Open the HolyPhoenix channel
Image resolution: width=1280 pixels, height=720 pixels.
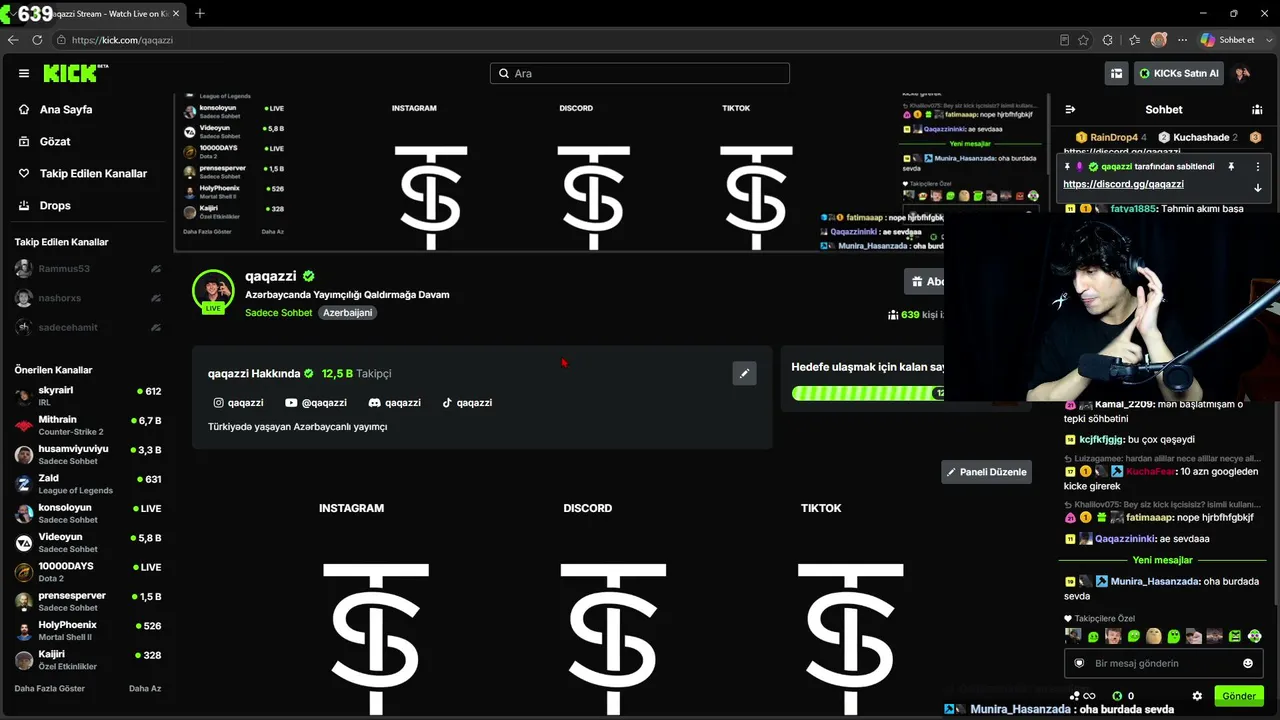[87, 630]
